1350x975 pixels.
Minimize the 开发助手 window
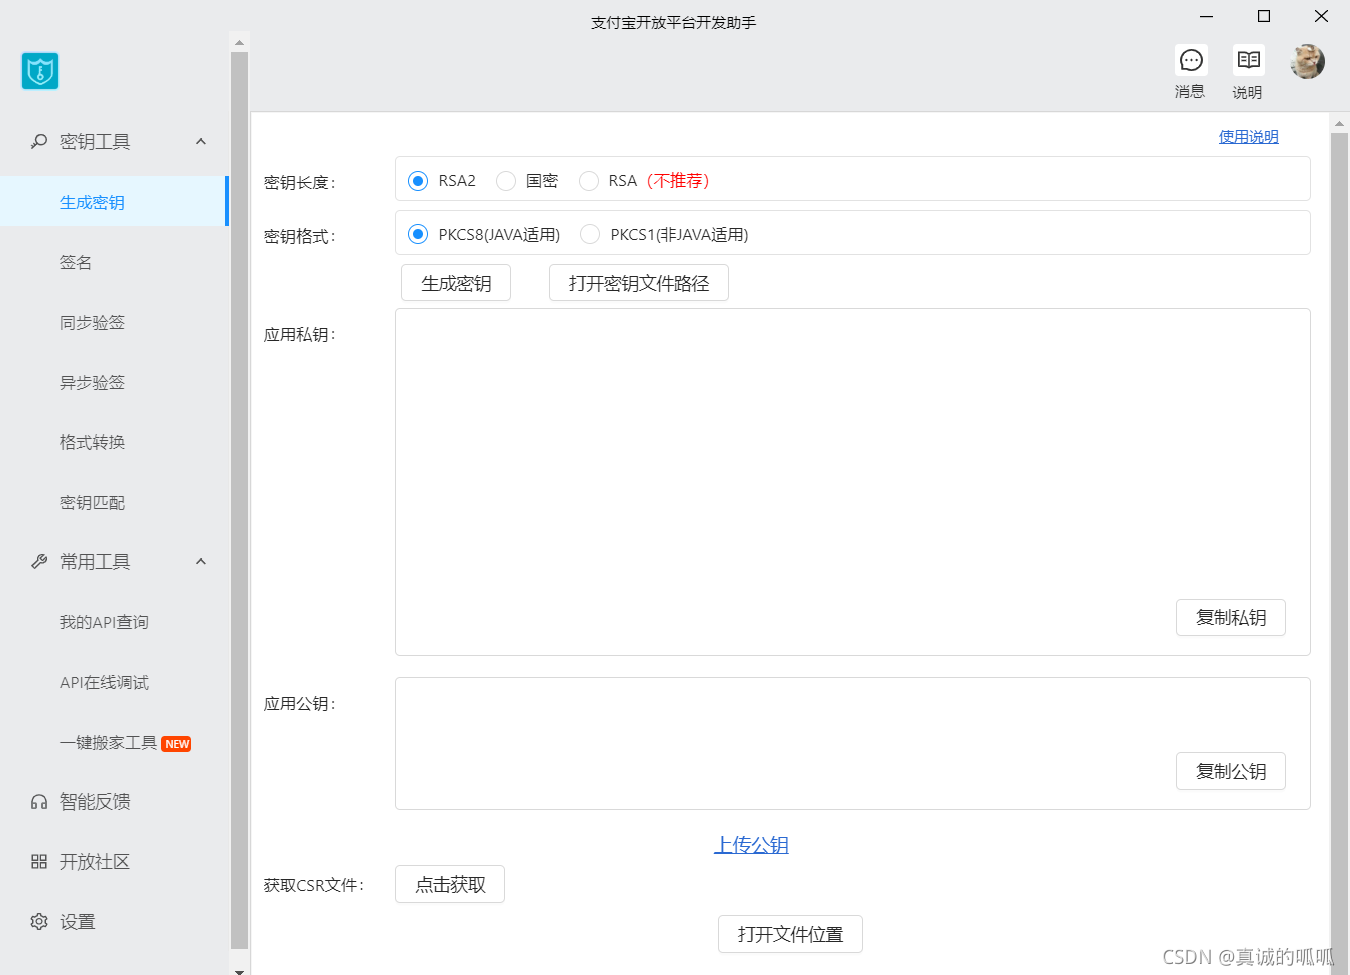(1206, 16)
